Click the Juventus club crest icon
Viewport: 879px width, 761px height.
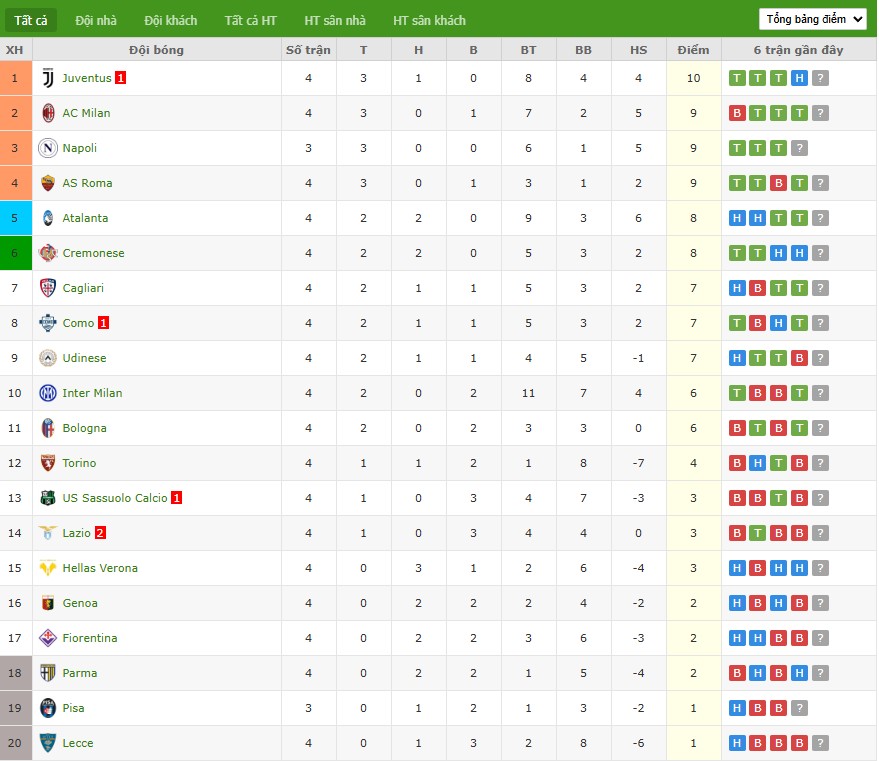pyautogui.click(x=48, y=78)
